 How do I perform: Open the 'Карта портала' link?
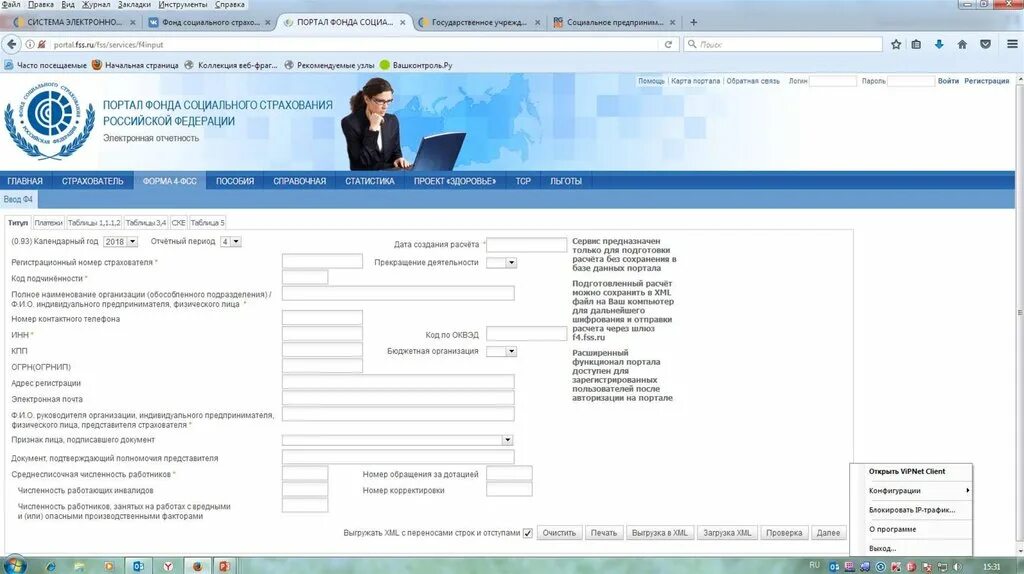tap(696, 81)
